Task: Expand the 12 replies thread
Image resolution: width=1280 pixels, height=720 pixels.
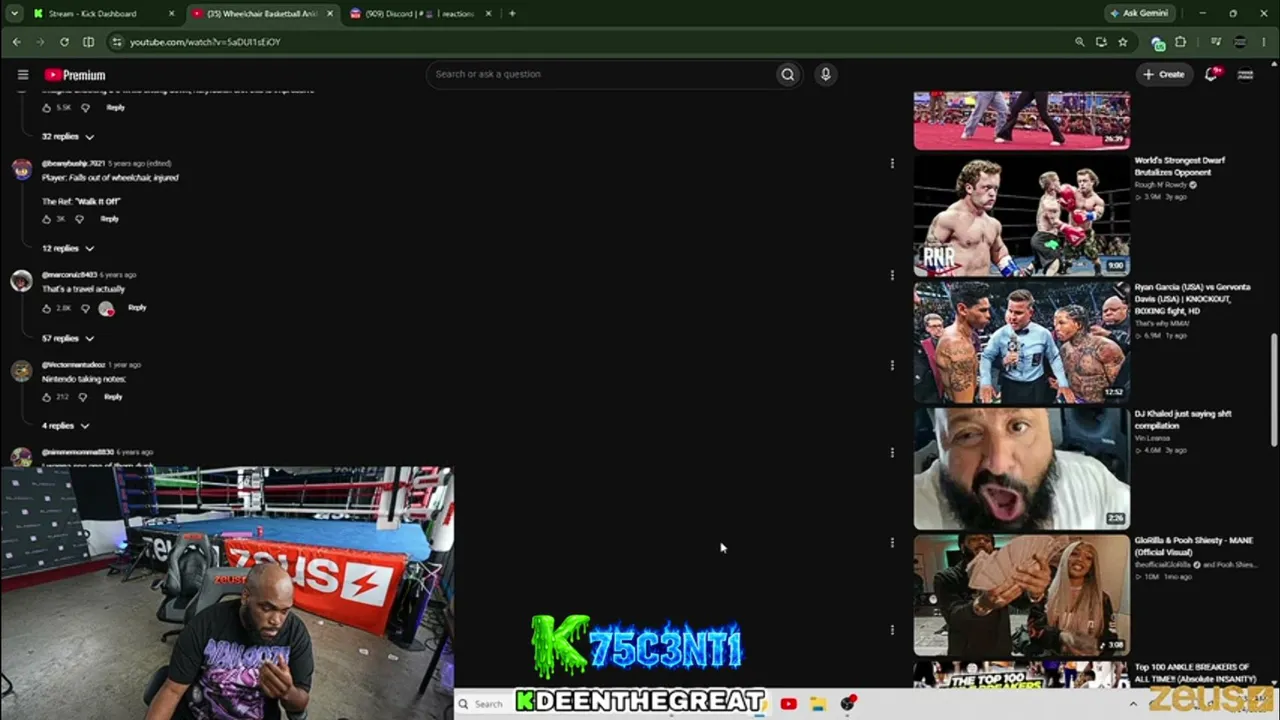Action: pyautogui.click(x=68, y=248)
